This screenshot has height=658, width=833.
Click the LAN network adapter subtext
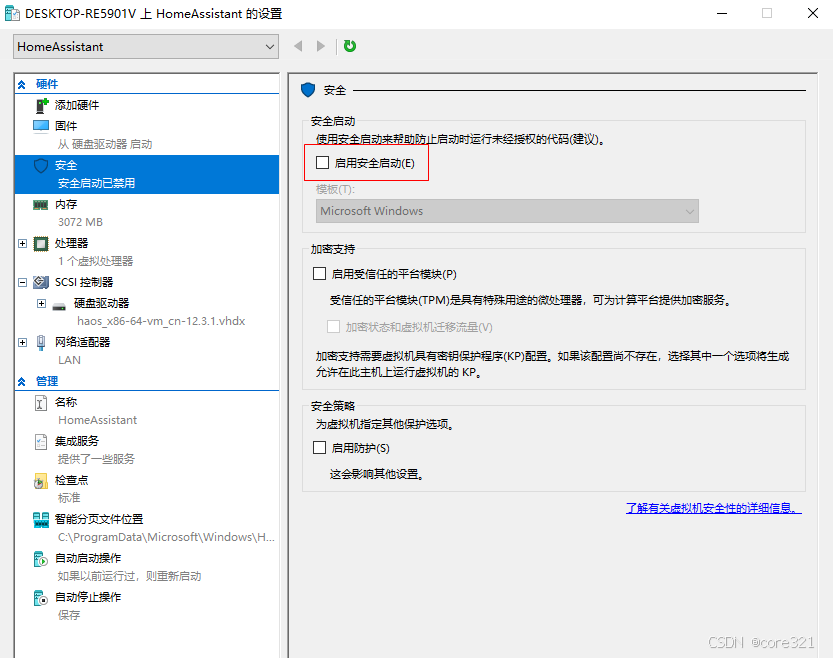click(x=70, y=360)
